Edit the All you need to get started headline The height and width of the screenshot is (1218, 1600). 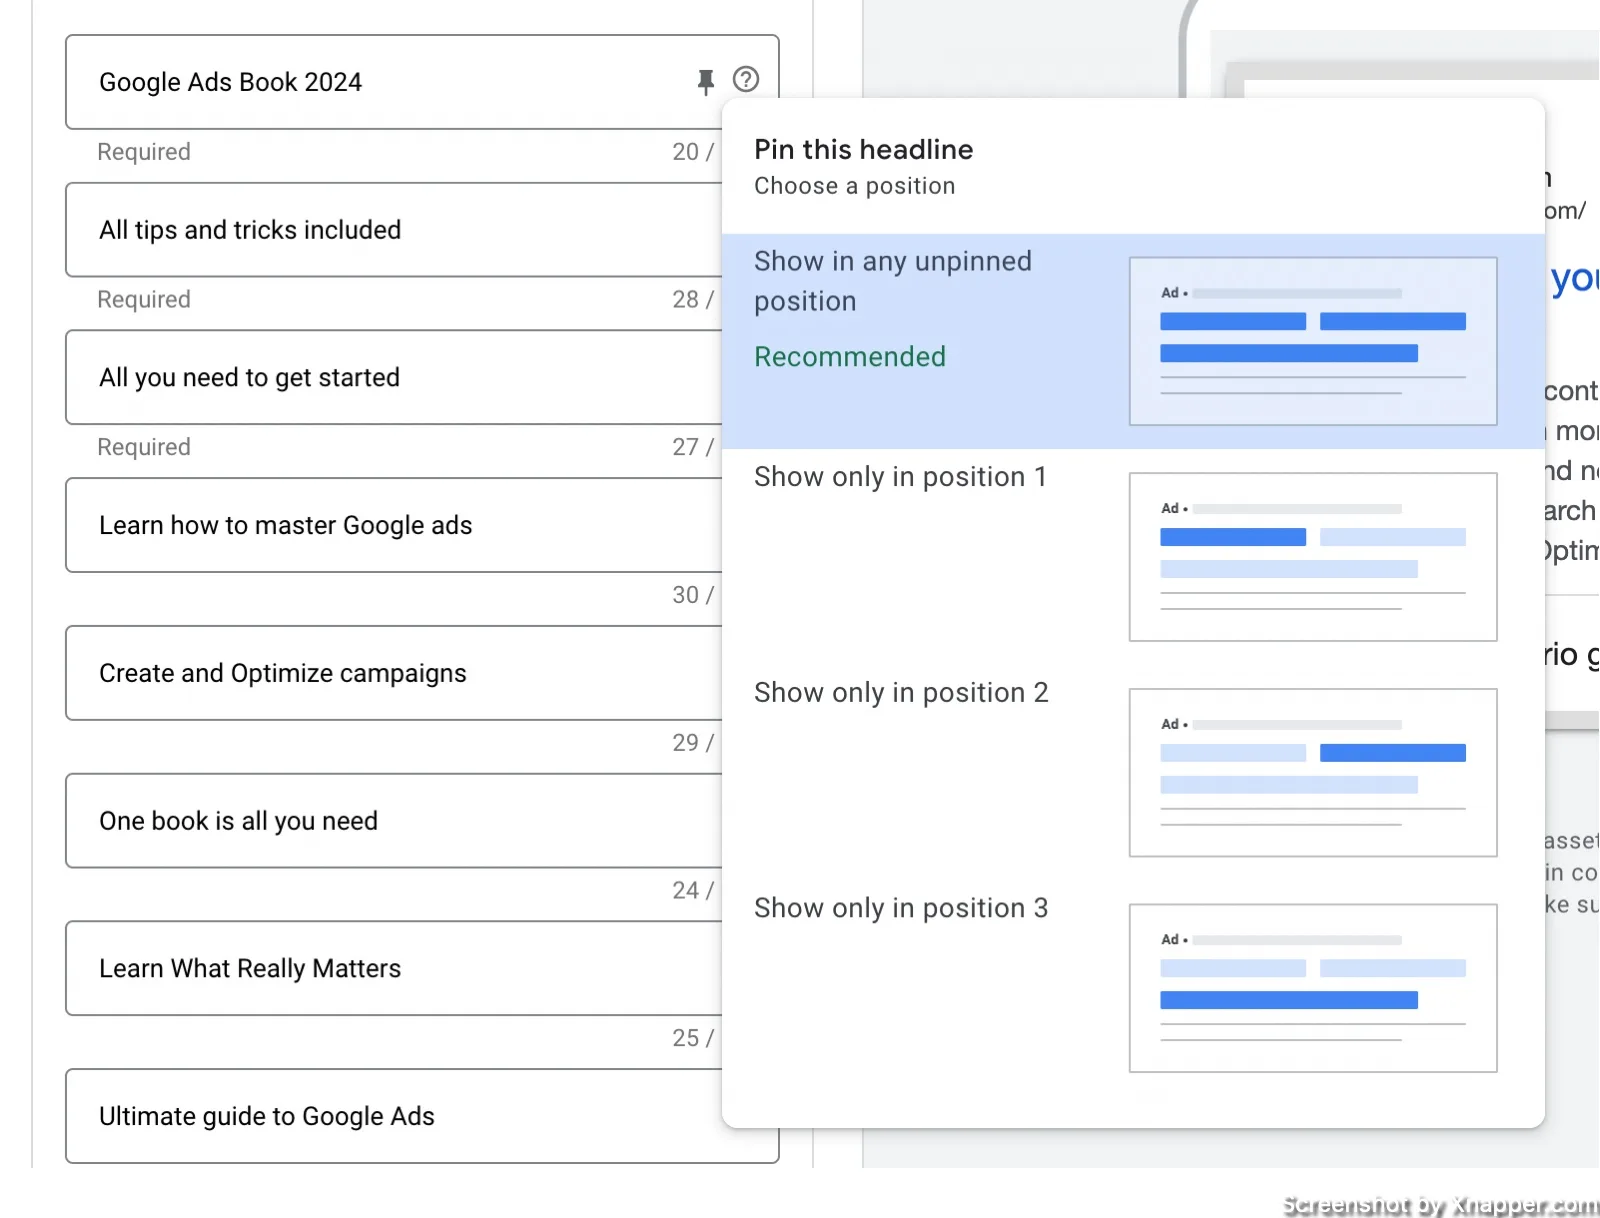(x=394, y=378)
